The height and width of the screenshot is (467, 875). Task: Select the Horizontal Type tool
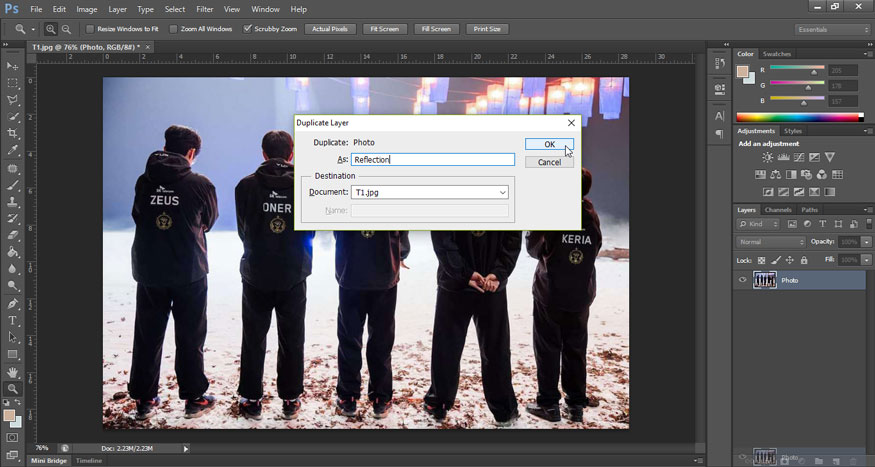[x=13, y=321]
